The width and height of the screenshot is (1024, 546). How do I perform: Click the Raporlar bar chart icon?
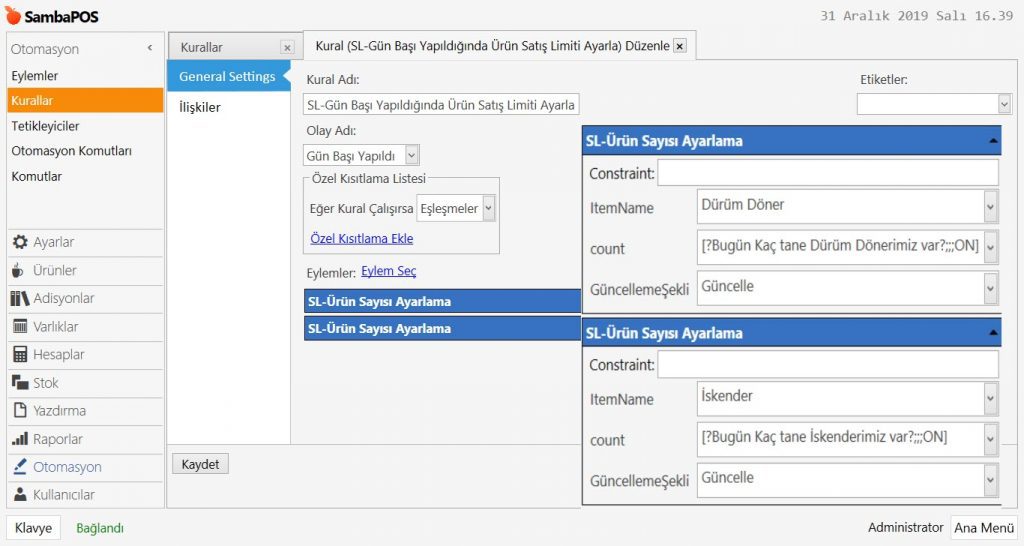click(x=21, y=439)
